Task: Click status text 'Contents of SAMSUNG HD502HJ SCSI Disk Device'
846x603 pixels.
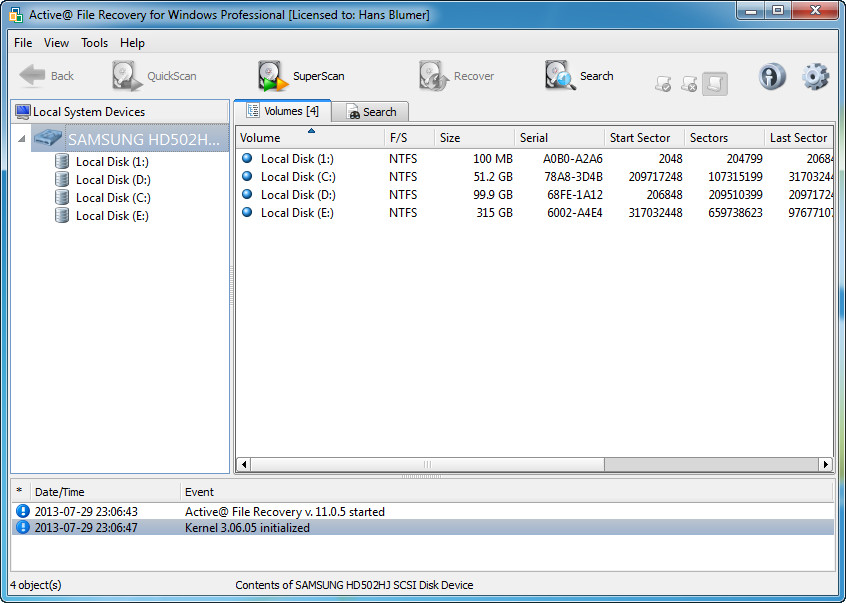Action: click(354, 585)
